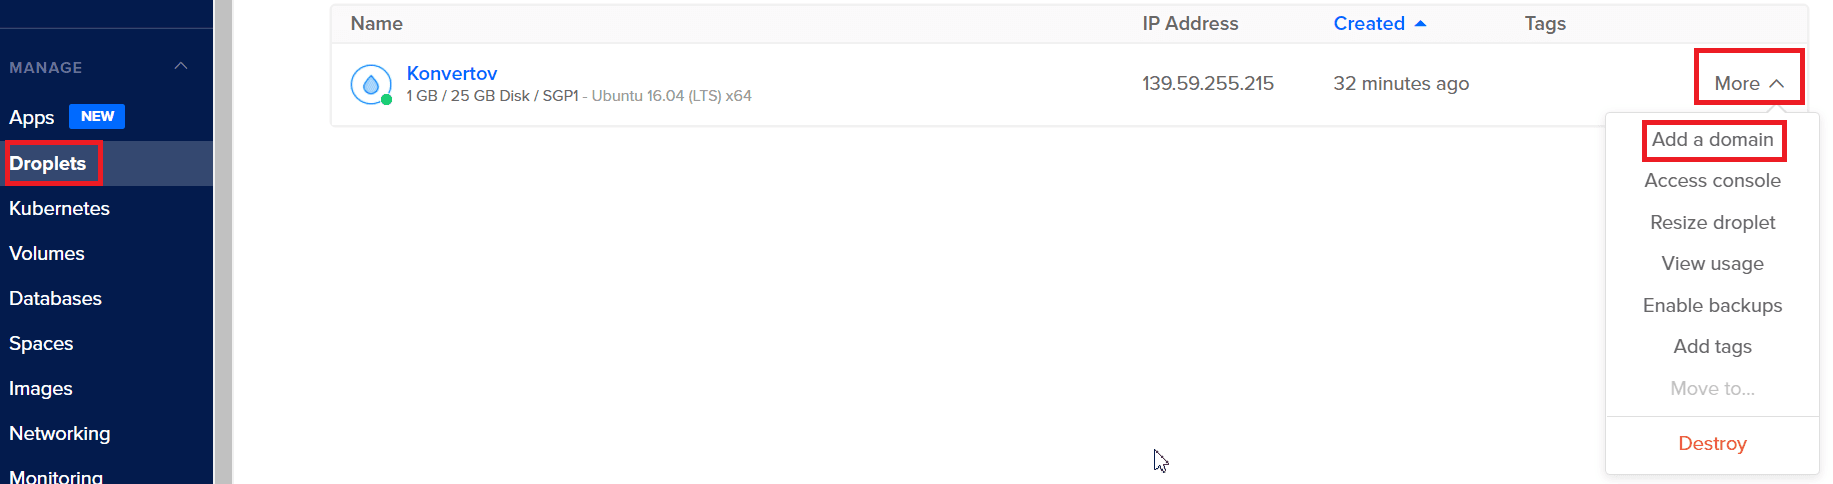This screenshot has width=1833, height=484.
Task: Open the Volumes sidebar item
Action: [x=46, y=253]
